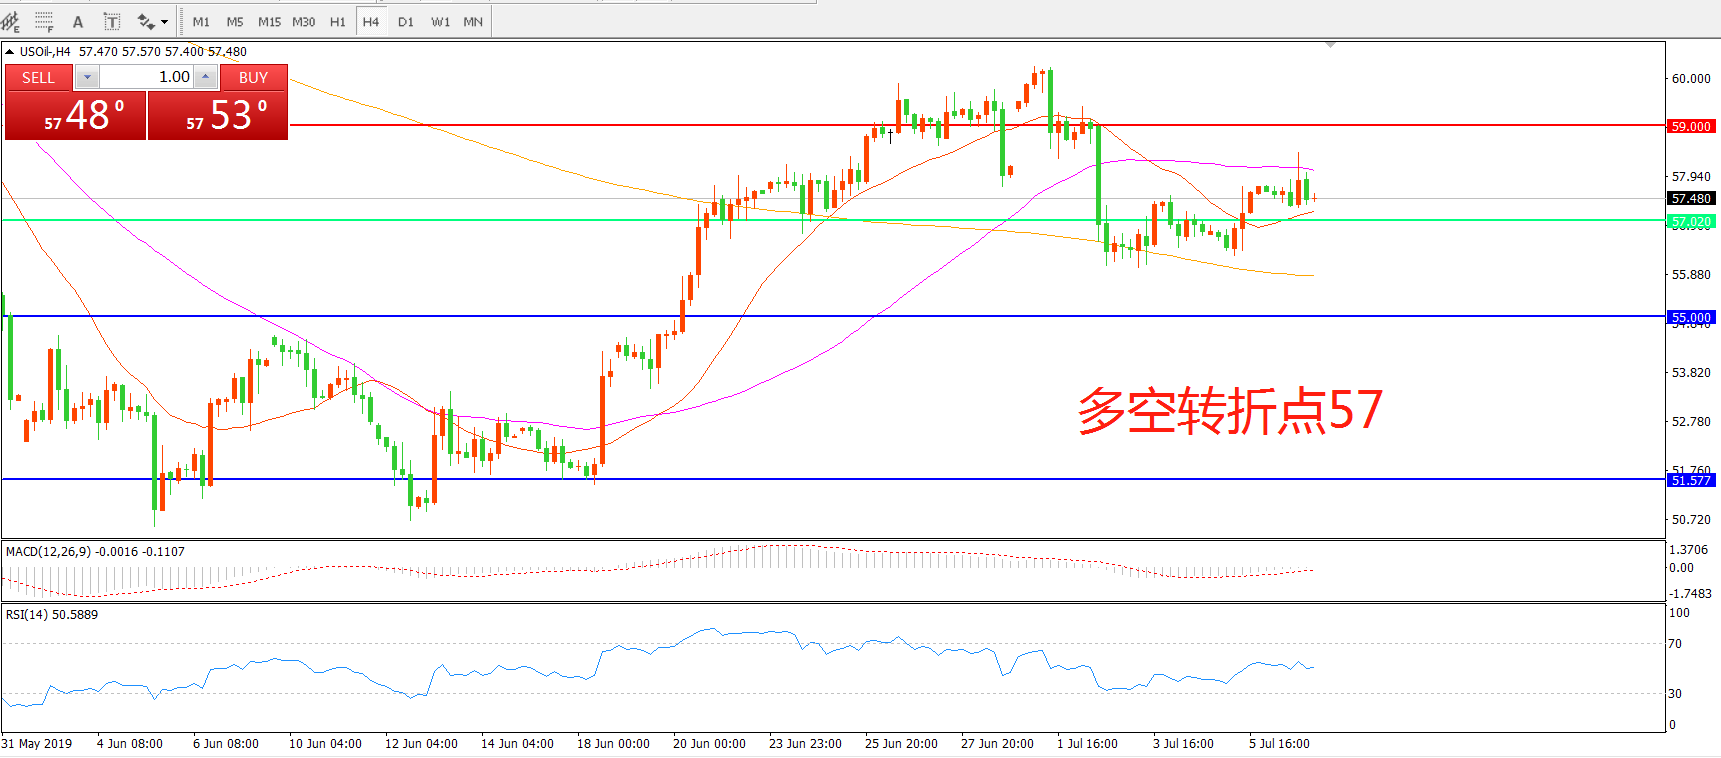Select the Fibonacci retracement tool
The height and width of the screenshot is (758, 1721).
click(x=44, y=21)
